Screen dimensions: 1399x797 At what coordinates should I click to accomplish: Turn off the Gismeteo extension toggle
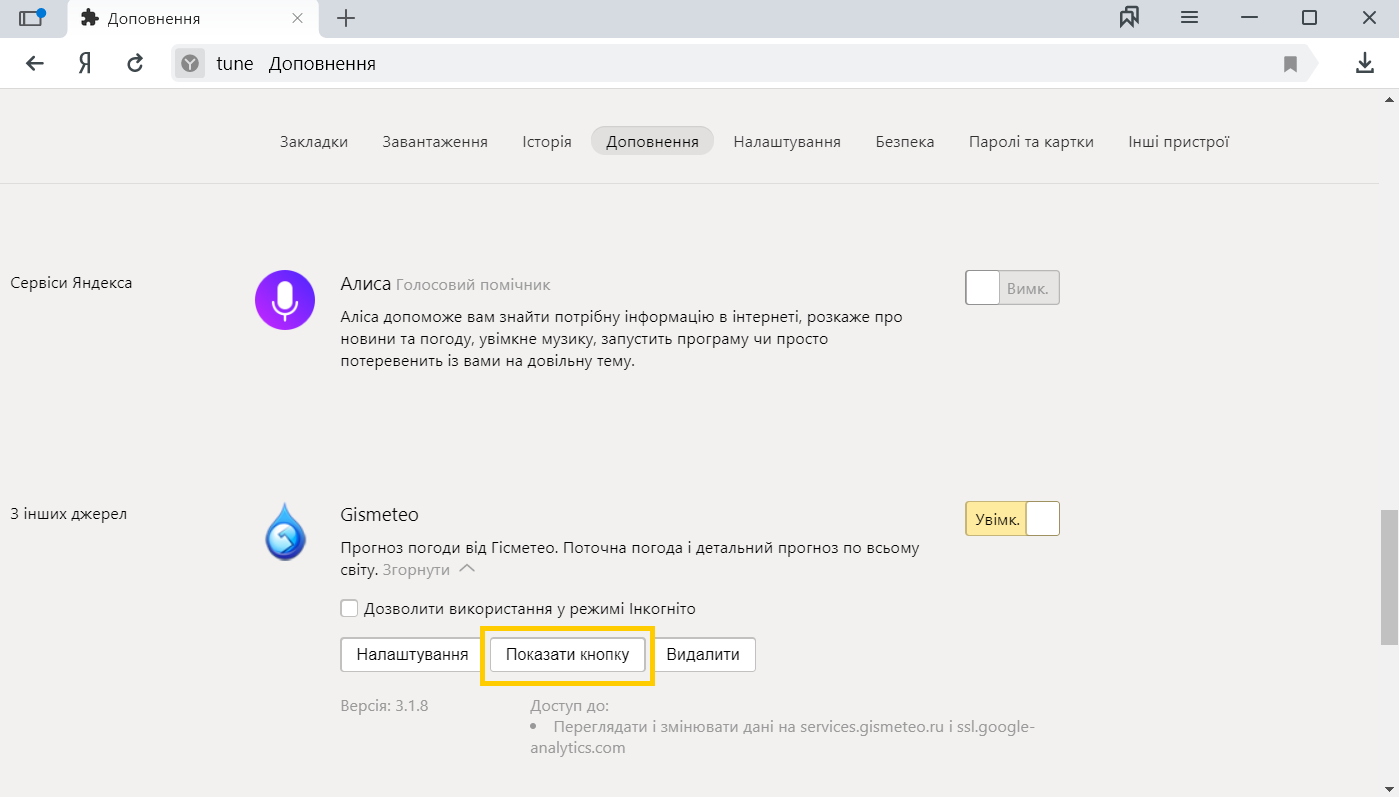pyautogui.click(x=1012, y=519)
